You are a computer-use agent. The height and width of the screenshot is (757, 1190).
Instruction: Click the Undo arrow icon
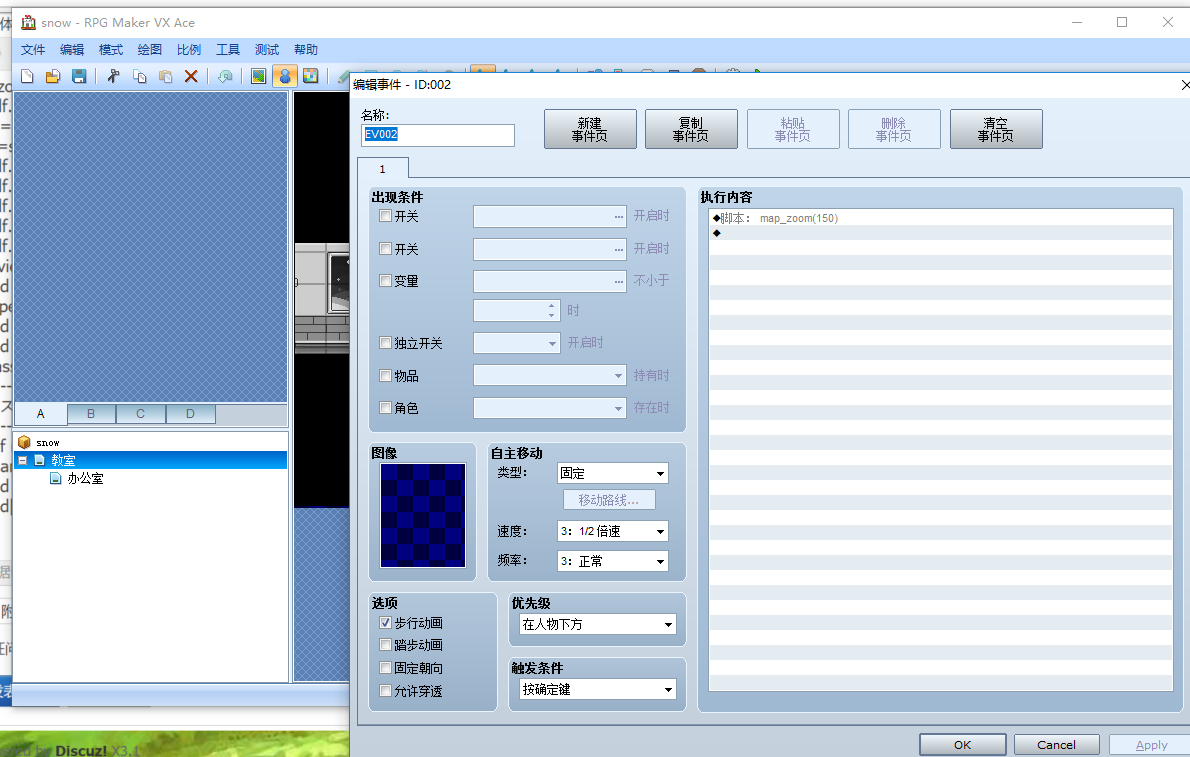225,76
